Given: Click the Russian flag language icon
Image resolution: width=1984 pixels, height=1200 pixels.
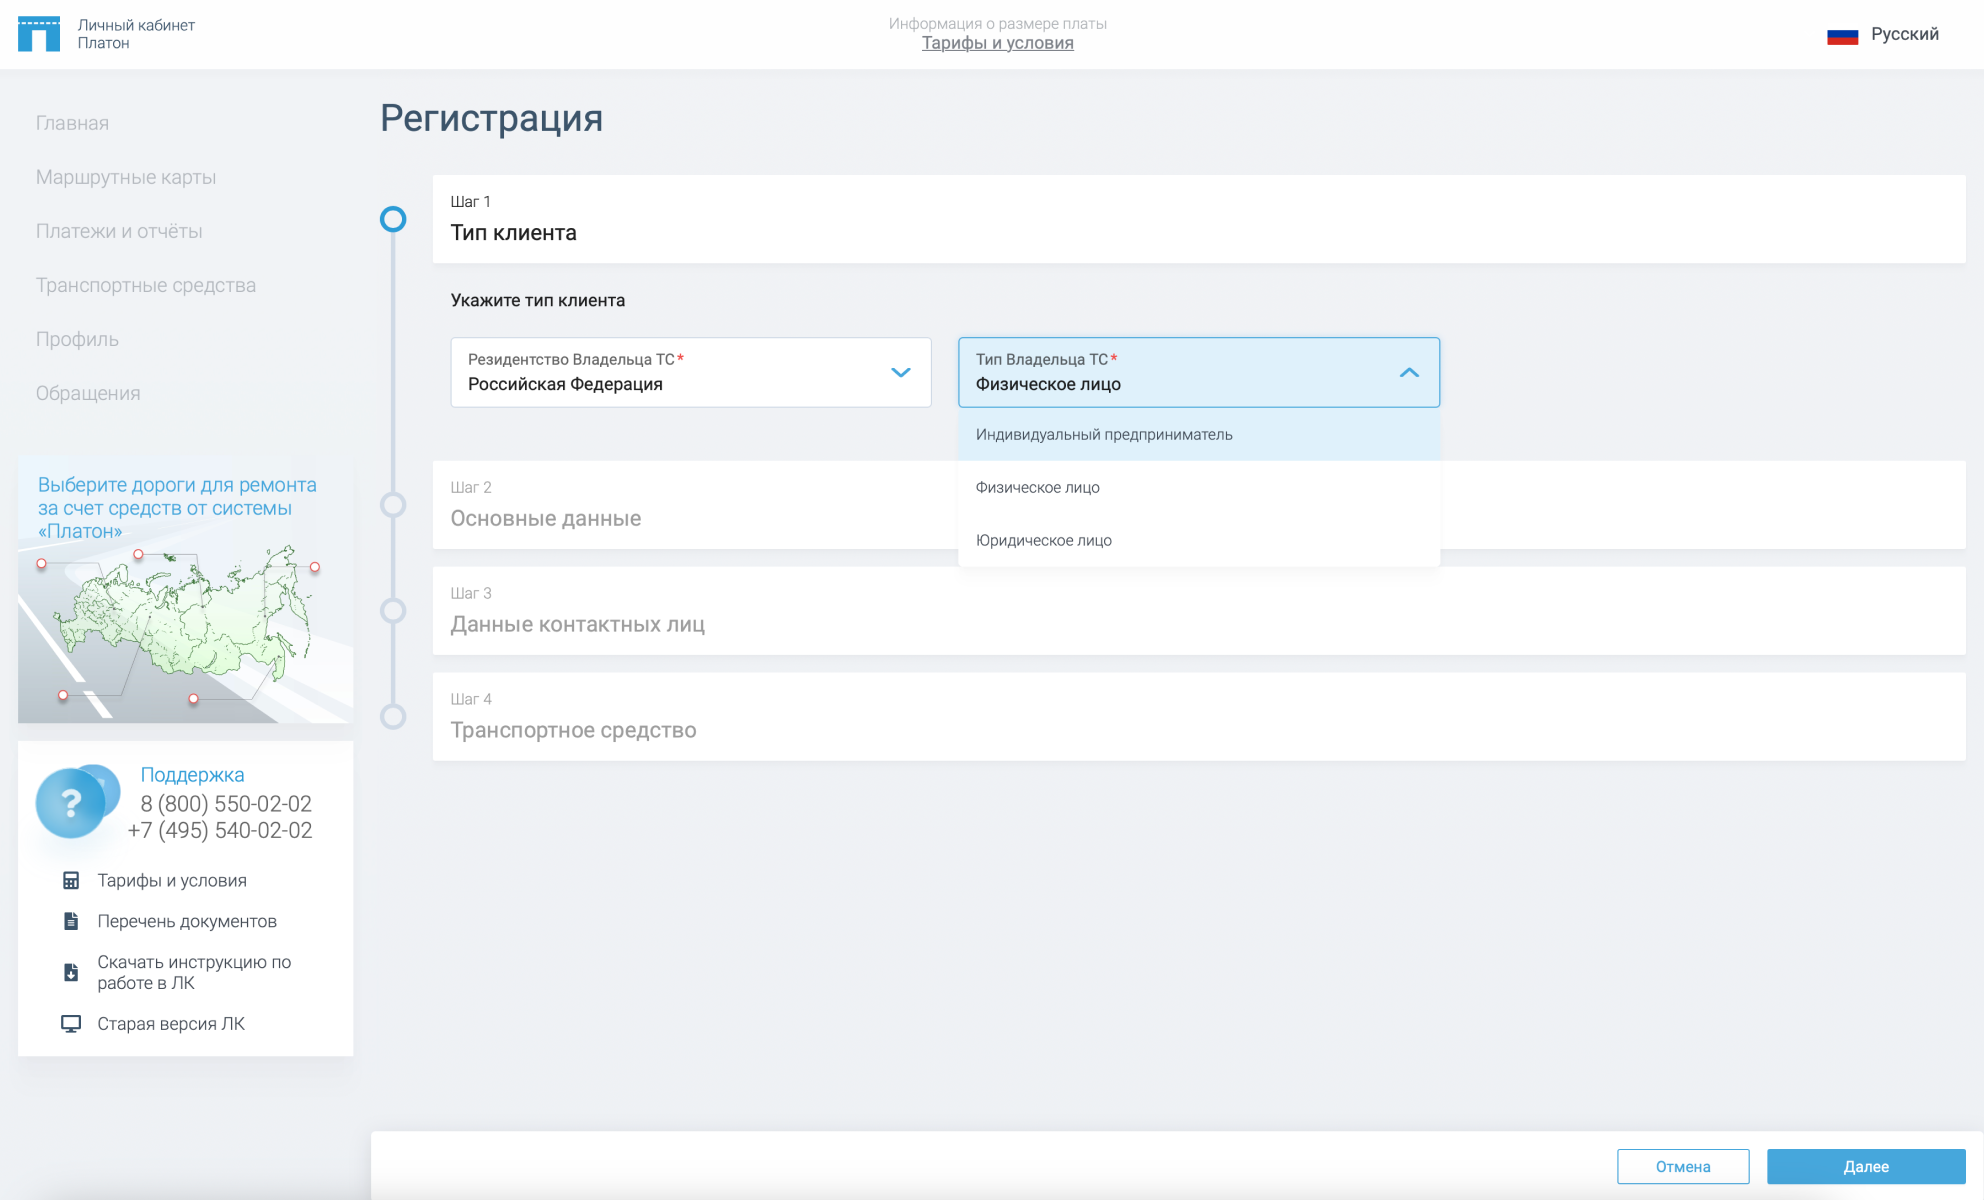Looking at the screenshot, I should [x=1843, y=33].
